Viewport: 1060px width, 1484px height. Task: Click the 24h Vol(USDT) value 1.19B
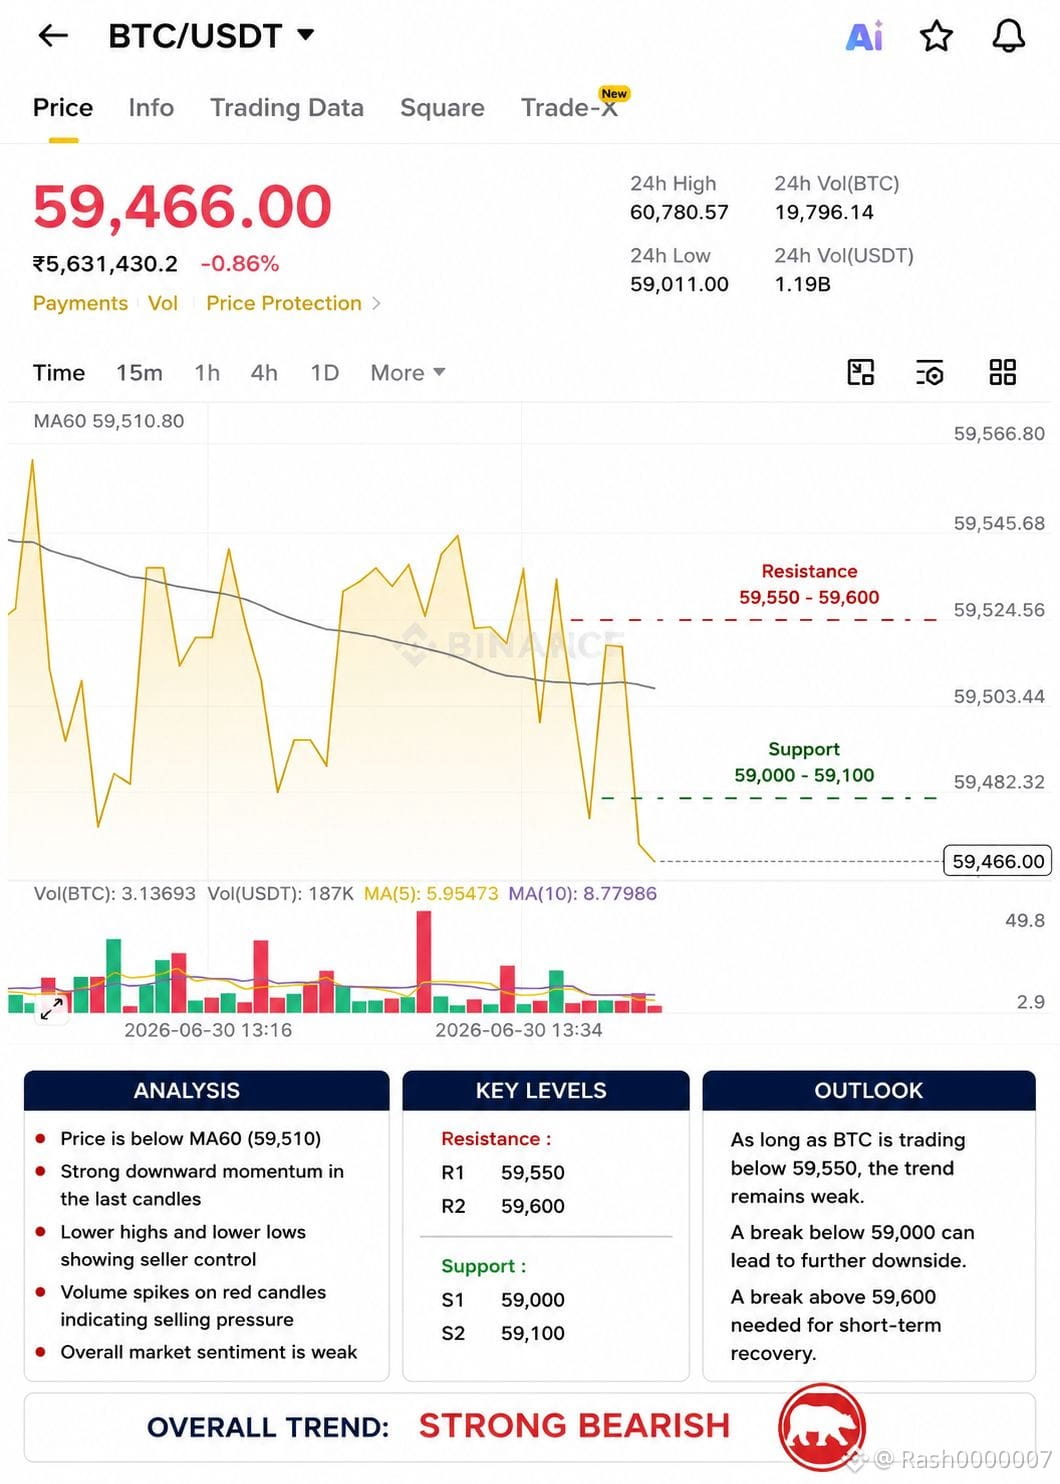click(x=803, y=284)
